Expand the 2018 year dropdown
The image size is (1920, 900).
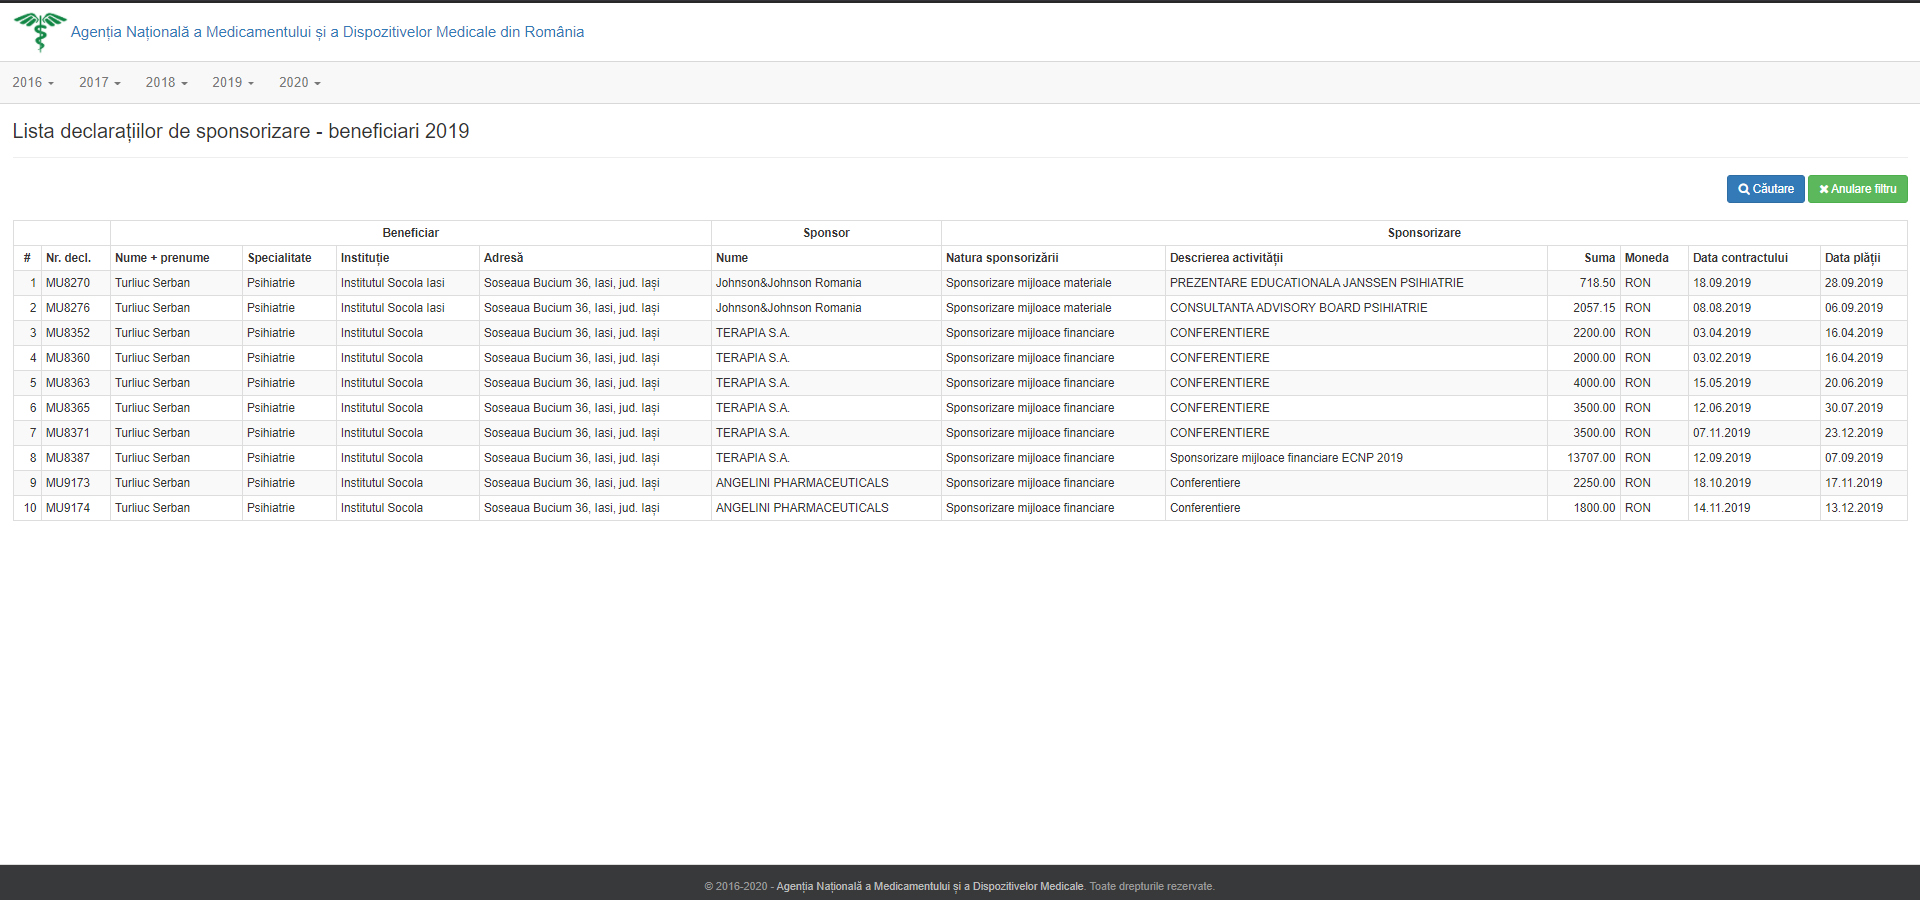[x=166, y=83]
